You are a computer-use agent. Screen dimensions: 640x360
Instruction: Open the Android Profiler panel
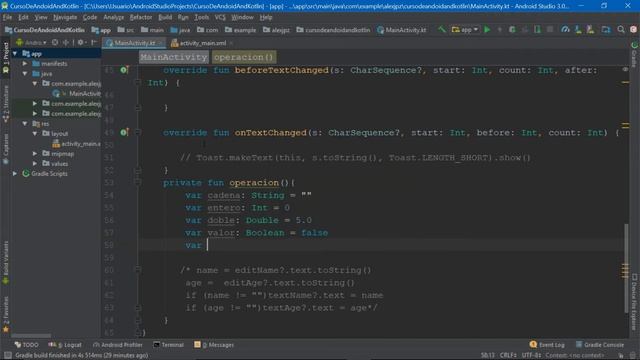tap(118, 345)
